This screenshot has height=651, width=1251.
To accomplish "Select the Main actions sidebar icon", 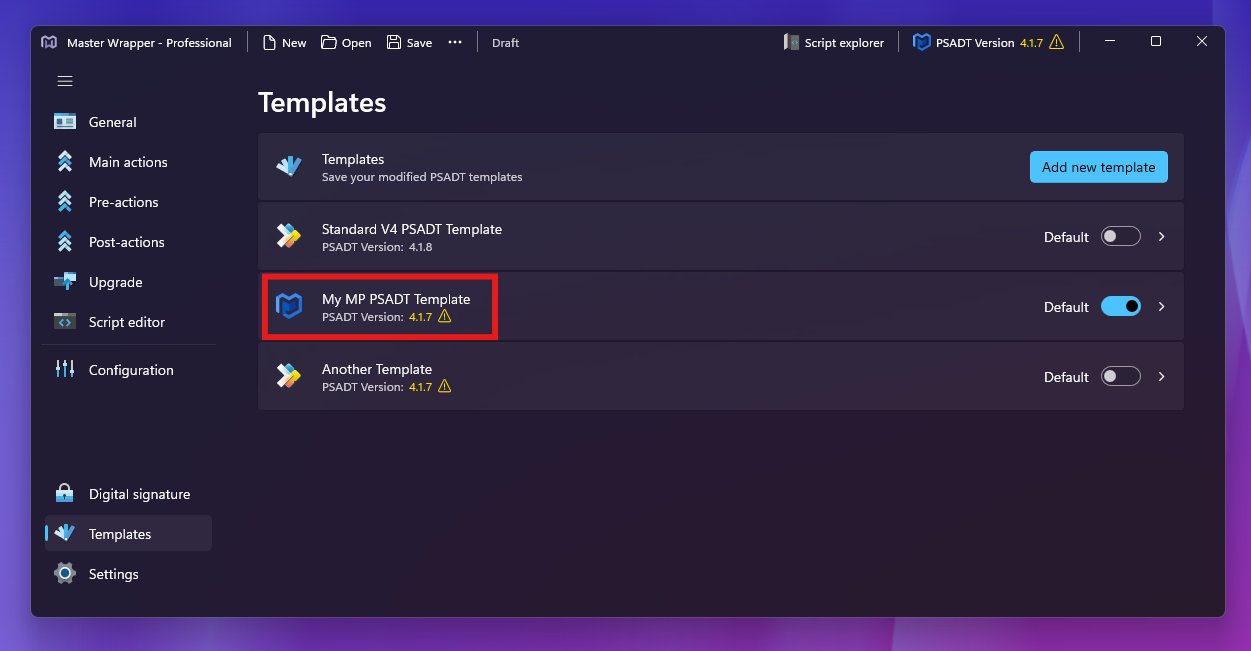I will (64, 161).
